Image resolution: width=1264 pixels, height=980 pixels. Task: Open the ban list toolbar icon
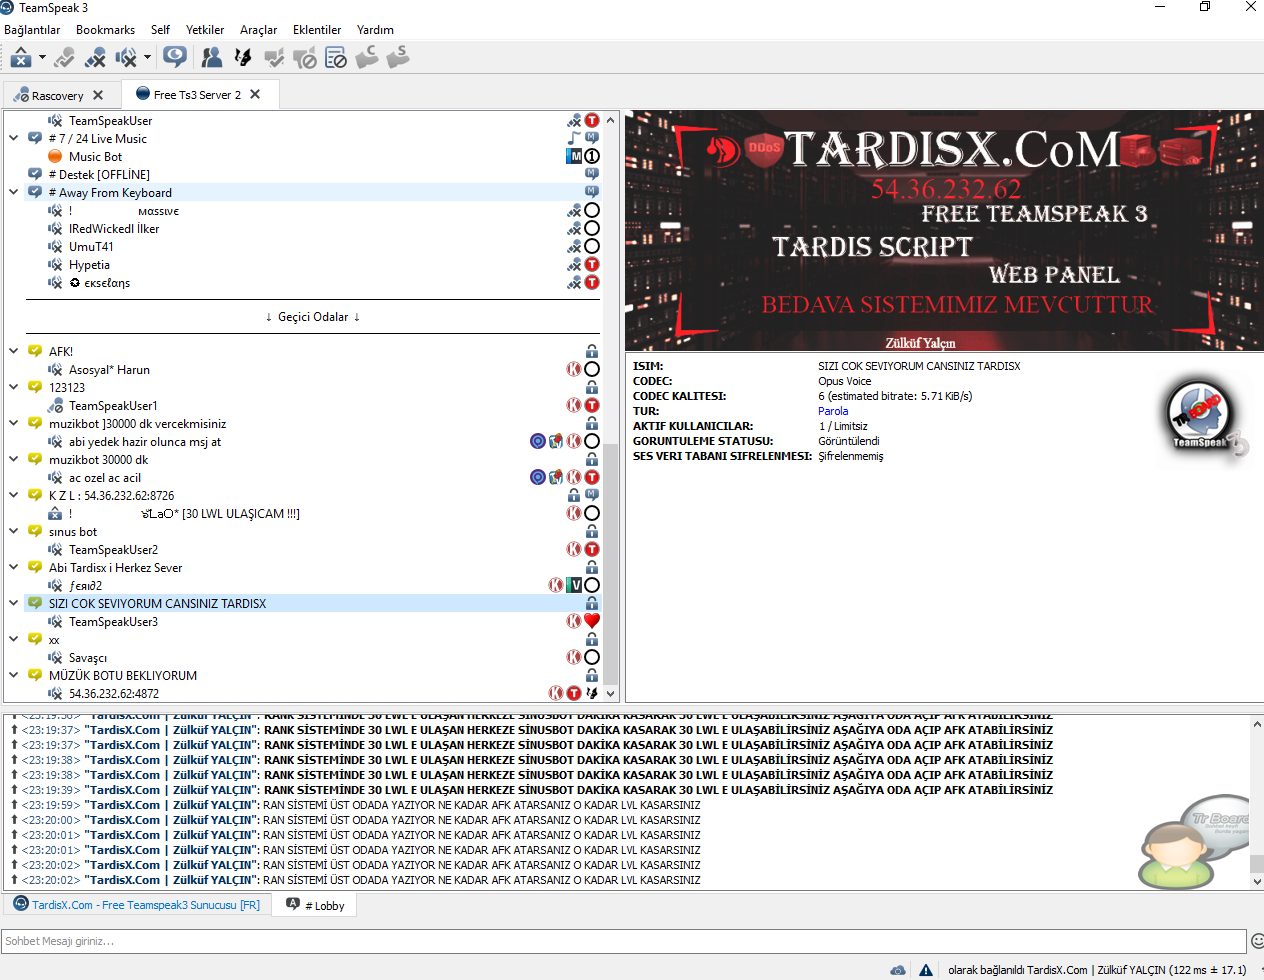336,58
